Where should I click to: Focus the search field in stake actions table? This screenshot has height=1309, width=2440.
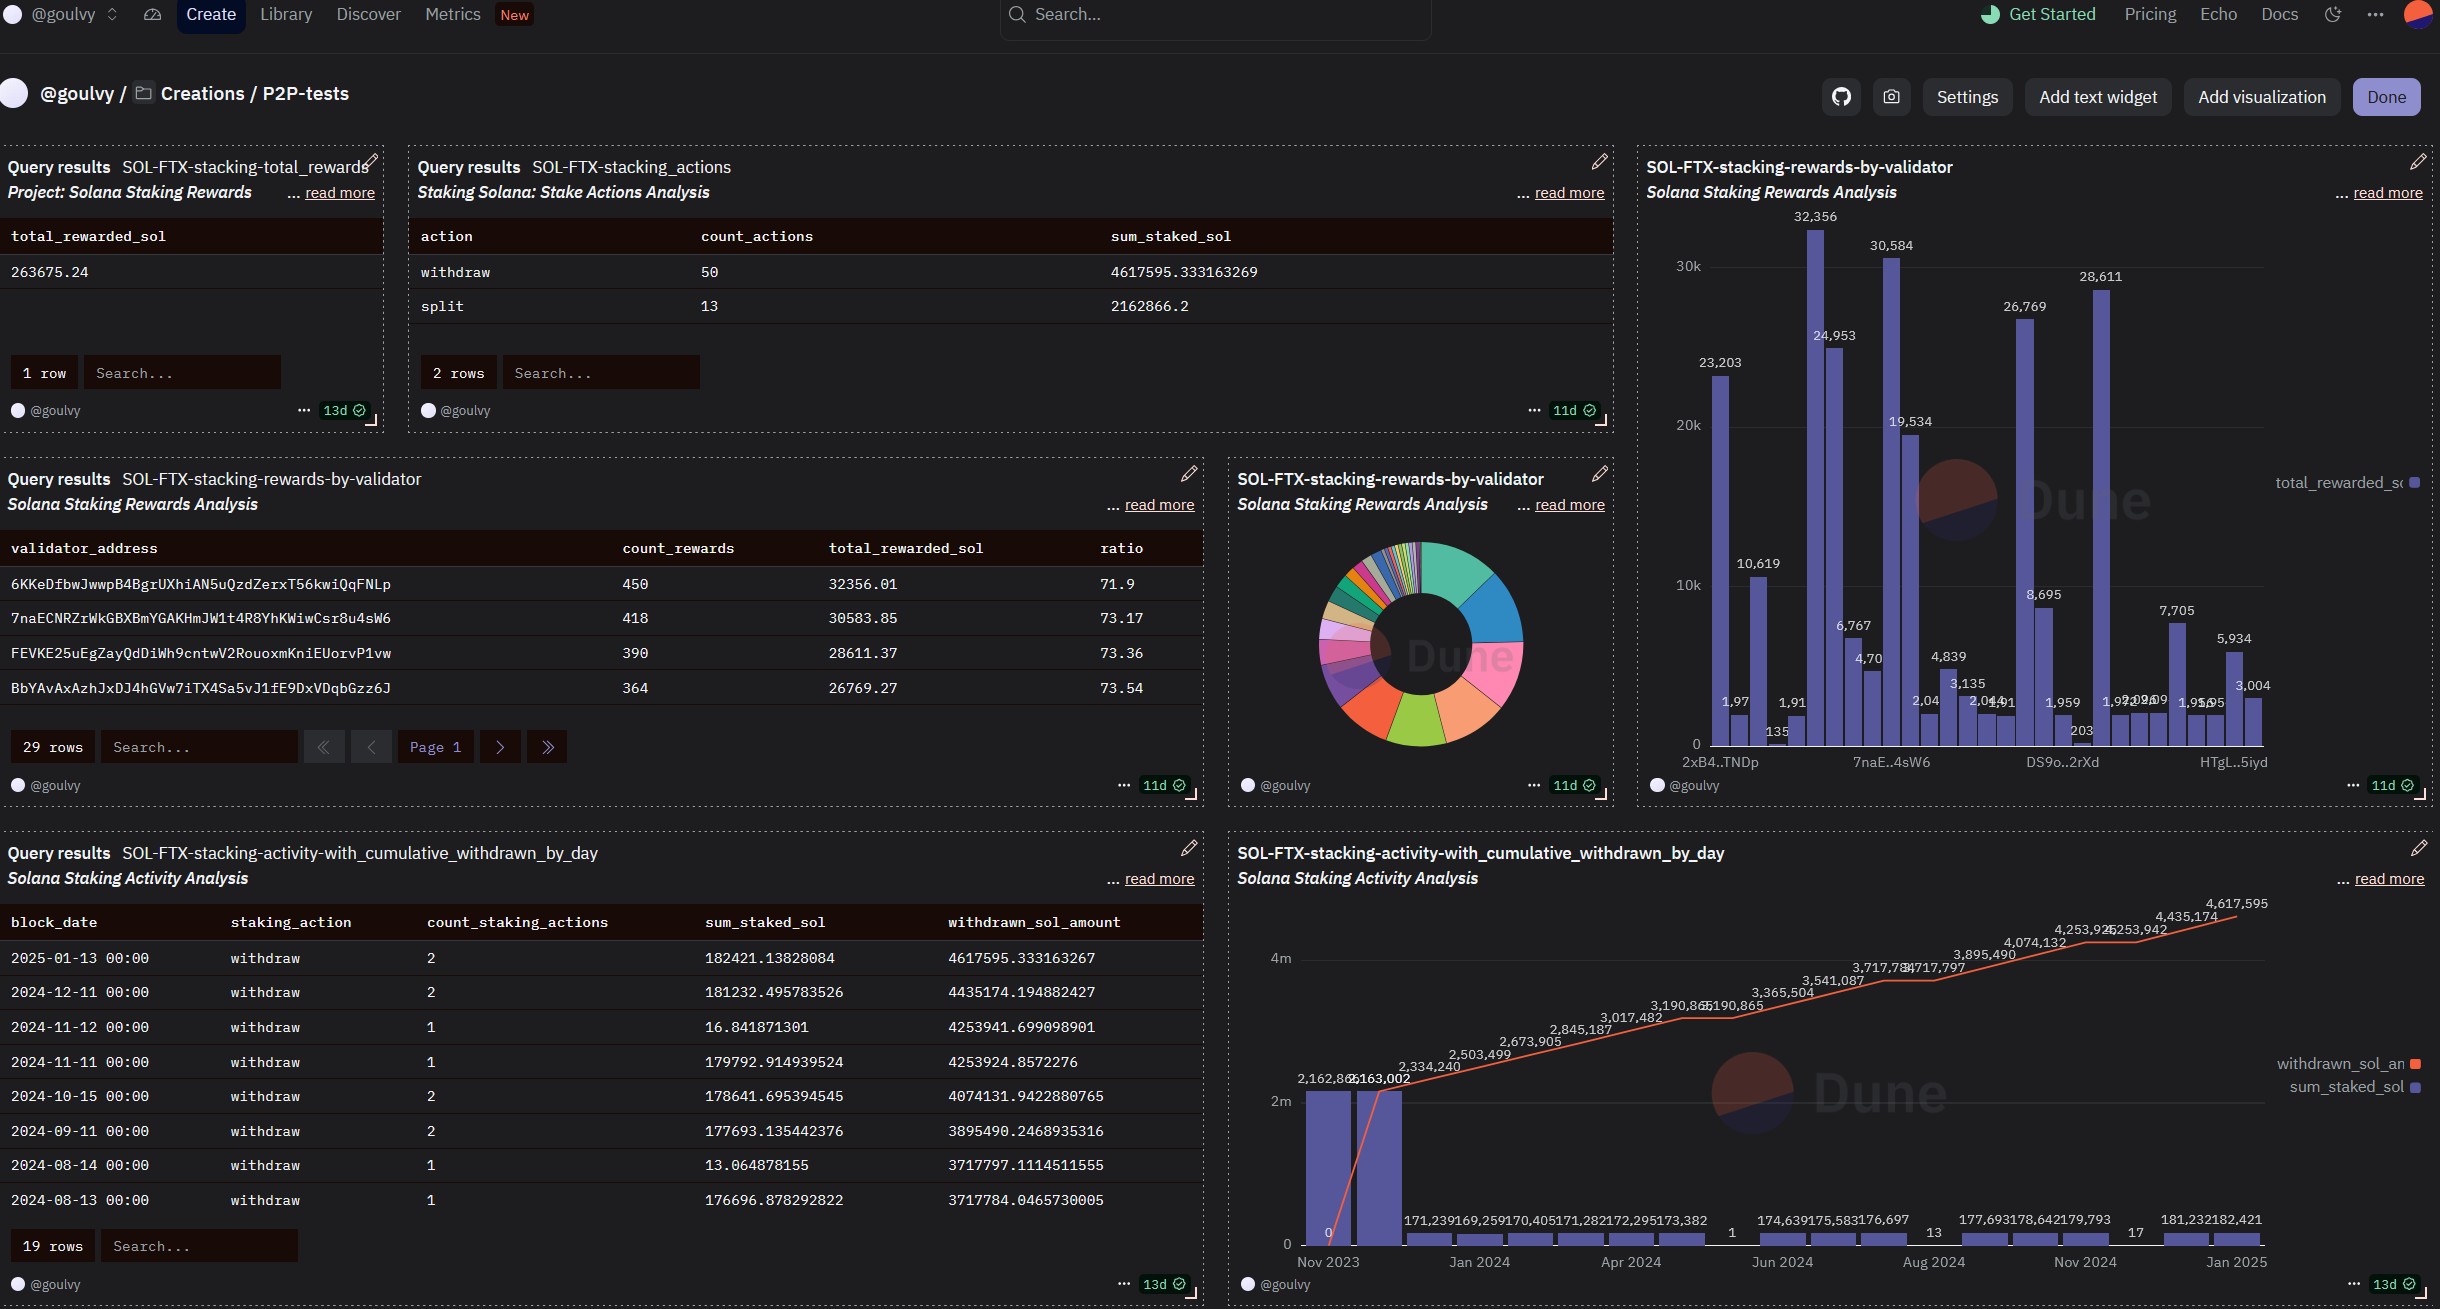coord(600,373)
